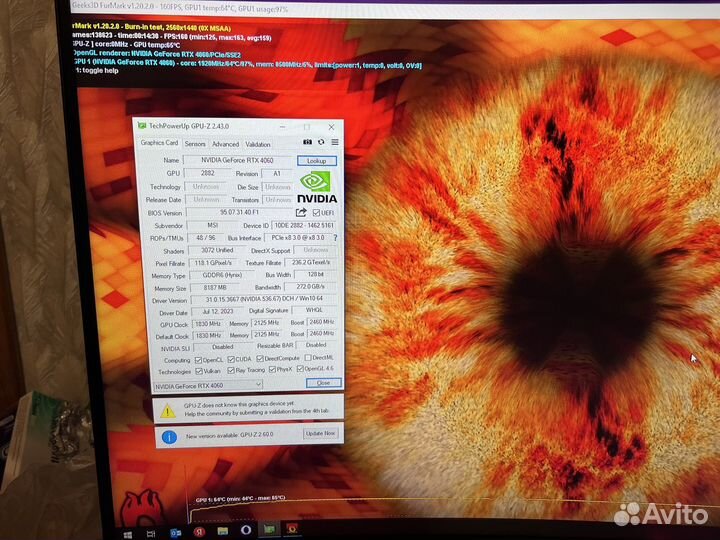Switch to the Sensors tab
This screenshot has width=720, height=540.
[195, 144]
